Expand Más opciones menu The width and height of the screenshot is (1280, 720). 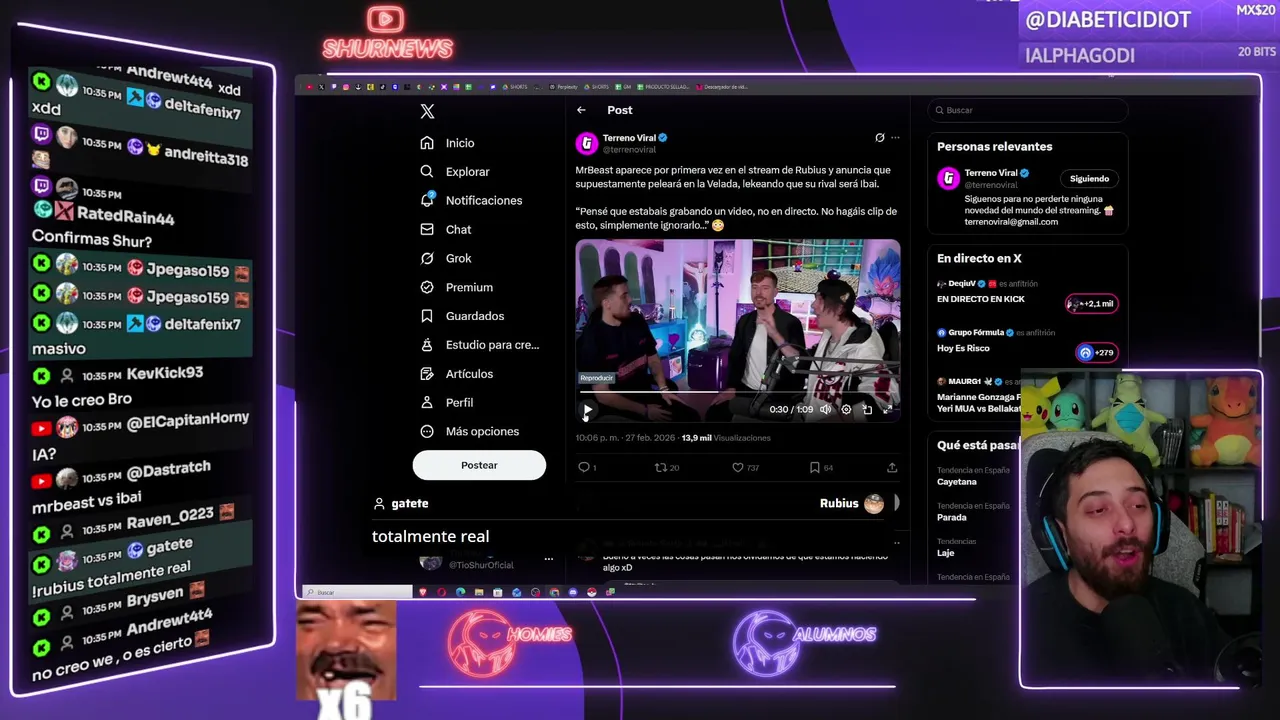[x=469, y=431]
